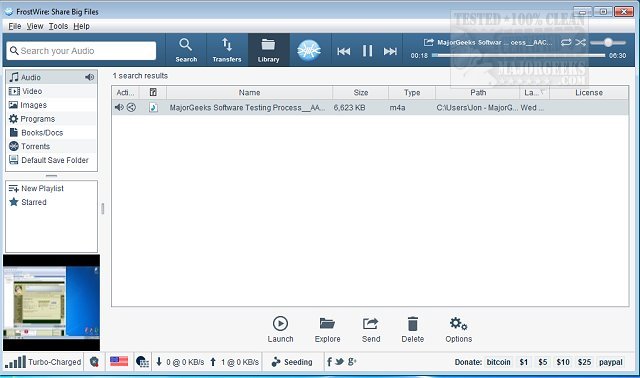Select Torrents in the library sidebar

51,146
